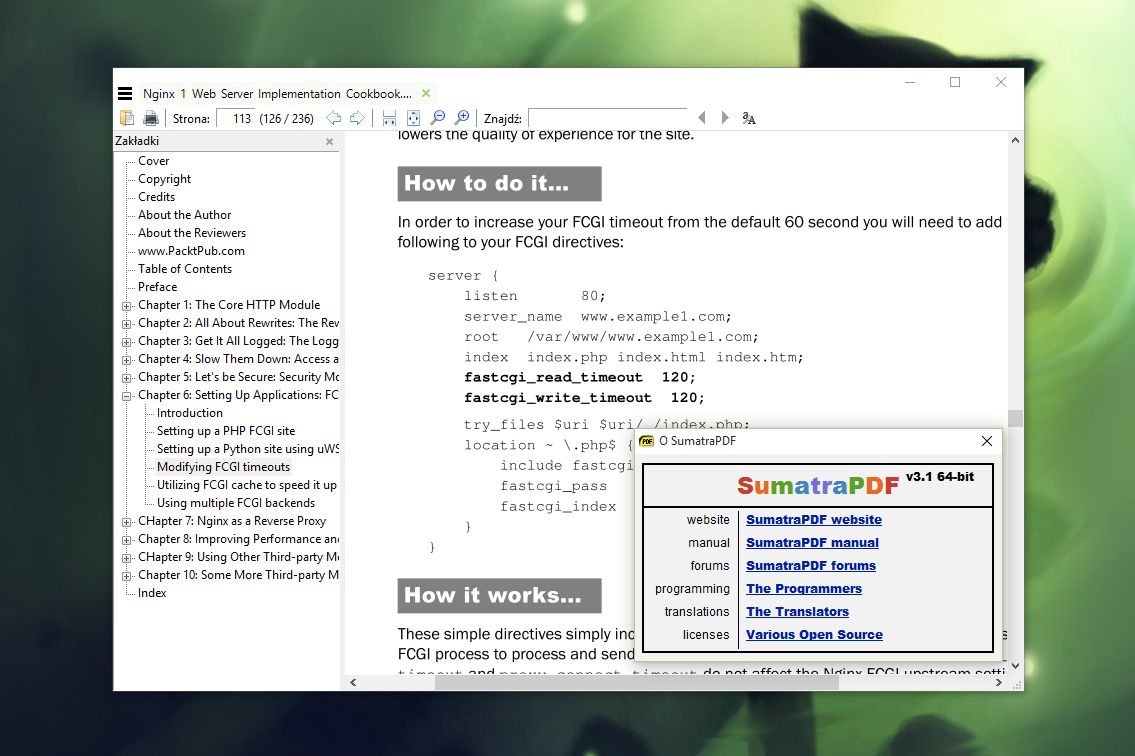1135x756 pixels.
Task: Expand Chapter 8: Improving Performance
Action: coord(127,540)
